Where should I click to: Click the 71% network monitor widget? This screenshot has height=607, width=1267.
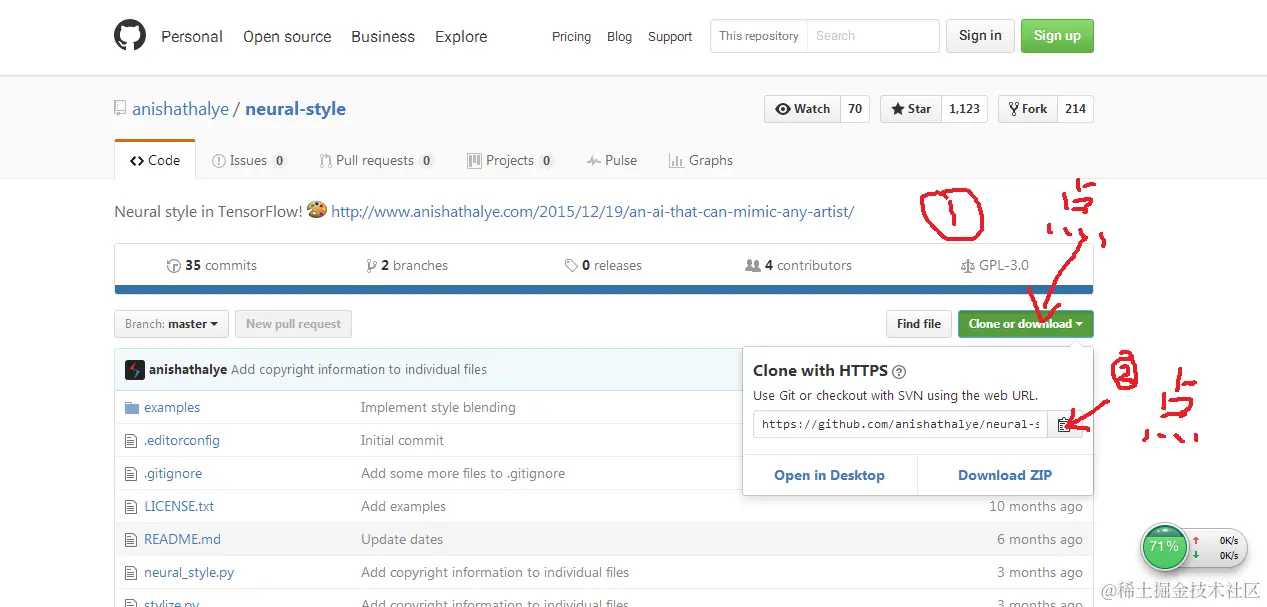click(1192, 547)
